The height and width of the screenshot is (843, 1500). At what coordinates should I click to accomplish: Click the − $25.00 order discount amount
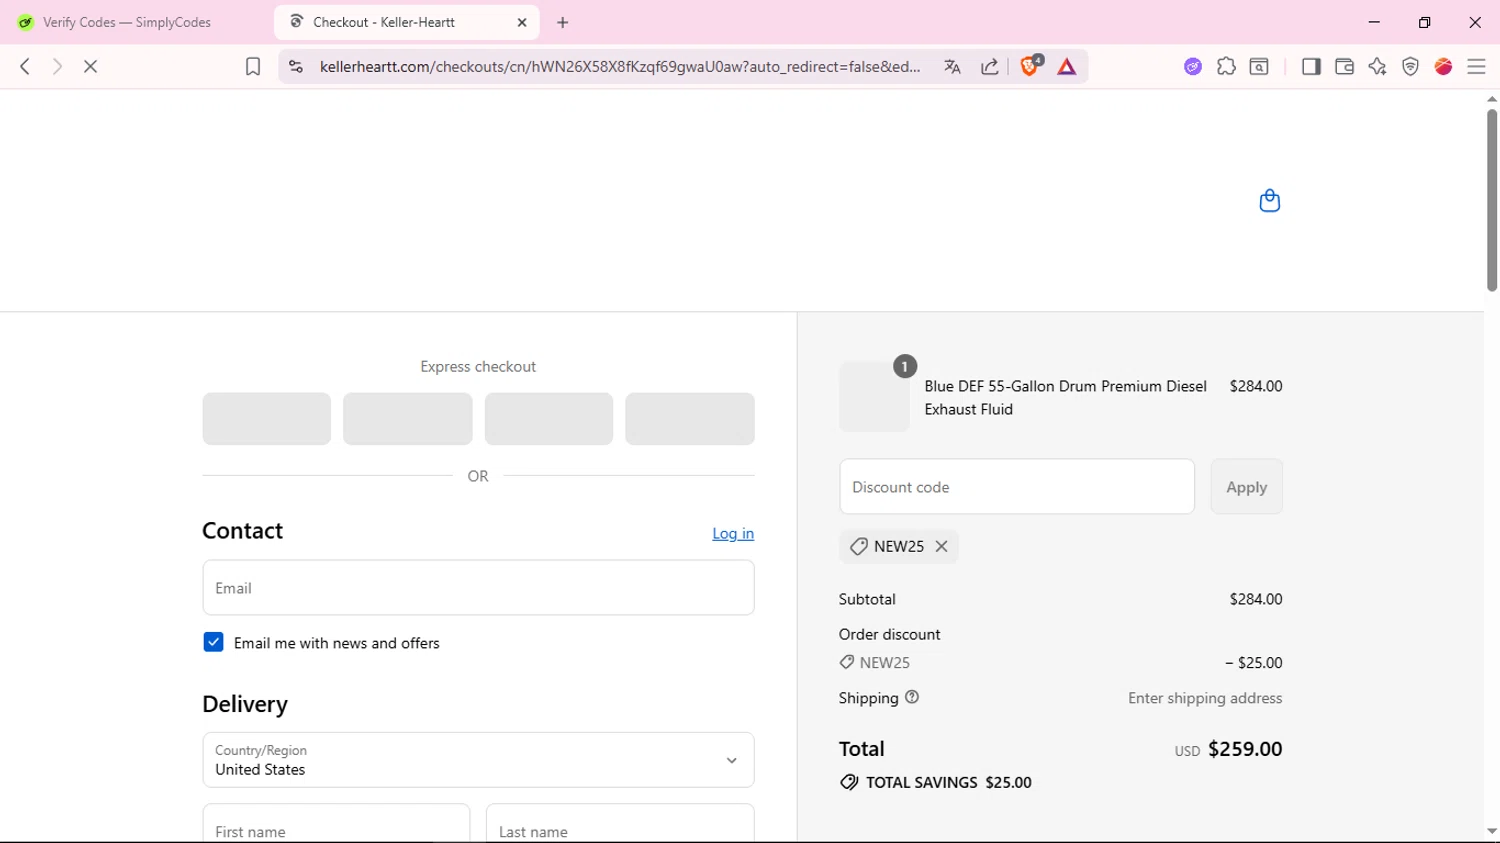[x=1253, y=662]
